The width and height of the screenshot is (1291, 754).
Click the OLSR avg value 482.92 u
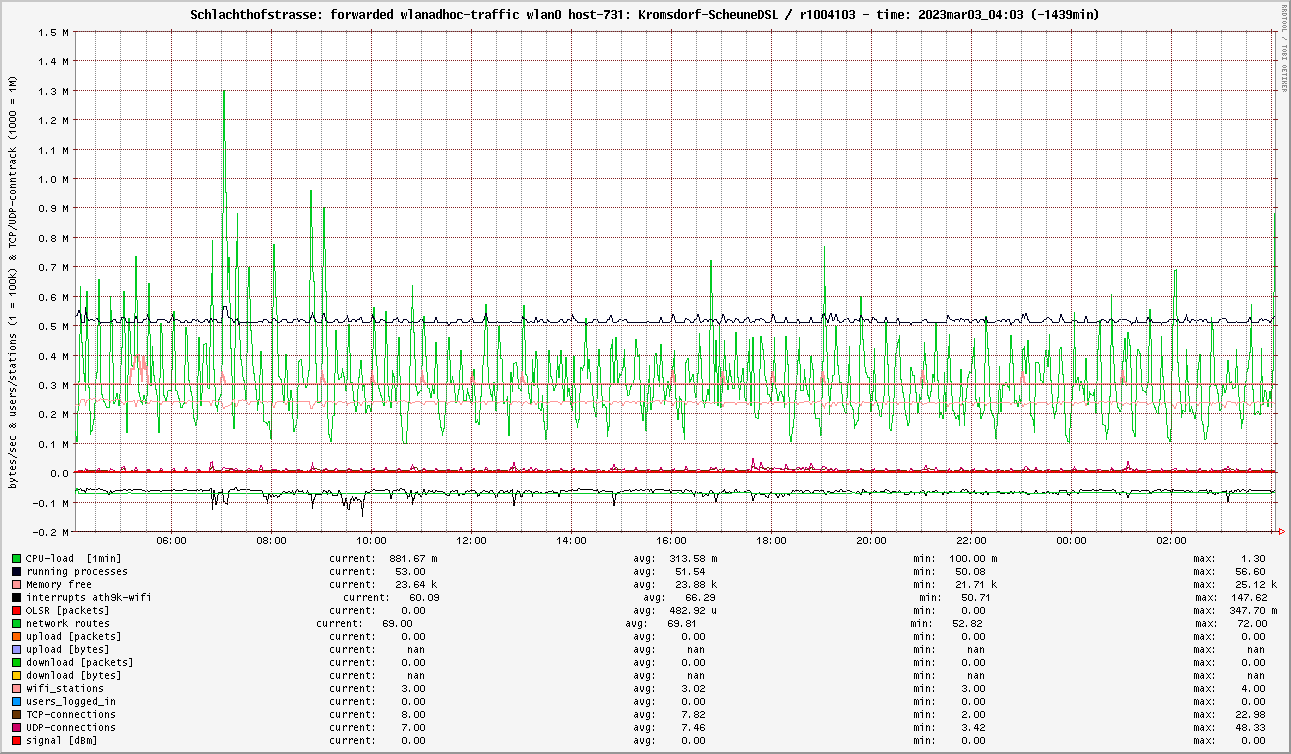click(x=692, y=610)
